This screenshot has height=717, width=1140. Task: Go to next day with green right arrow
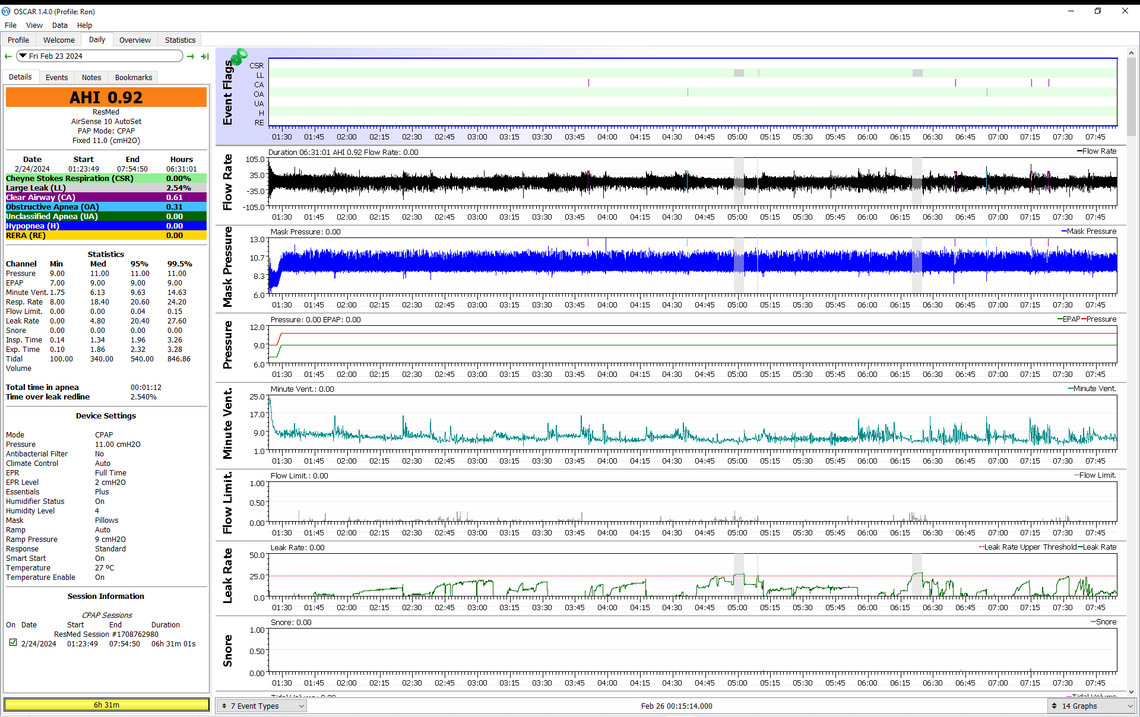click(190, 56)
